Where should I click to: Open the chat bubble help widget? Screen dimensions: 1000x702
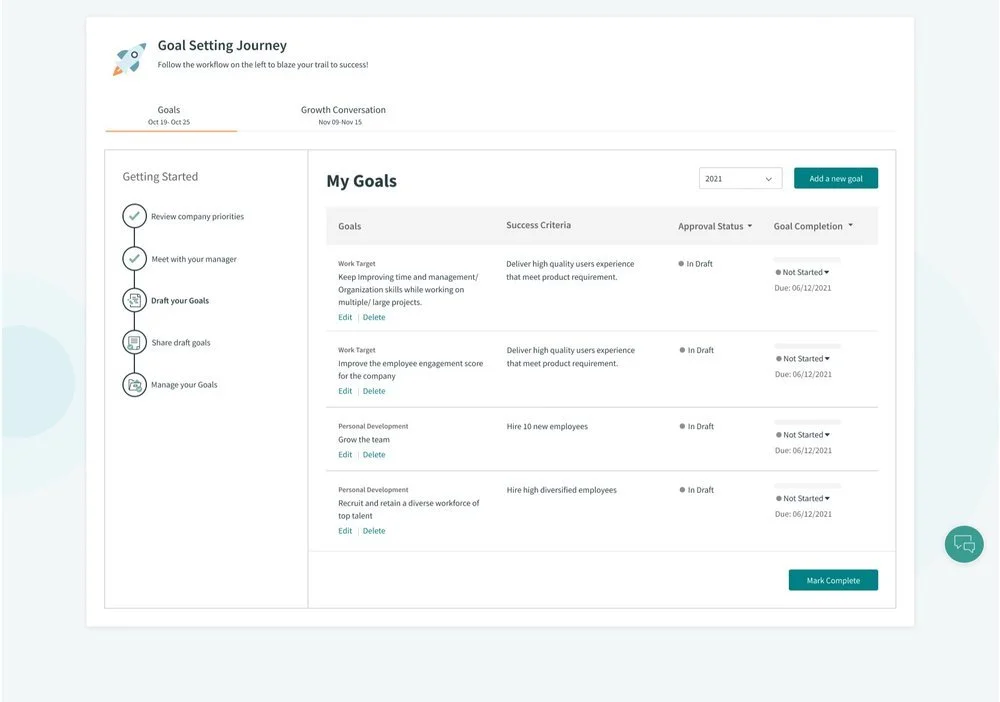[964, 544]
